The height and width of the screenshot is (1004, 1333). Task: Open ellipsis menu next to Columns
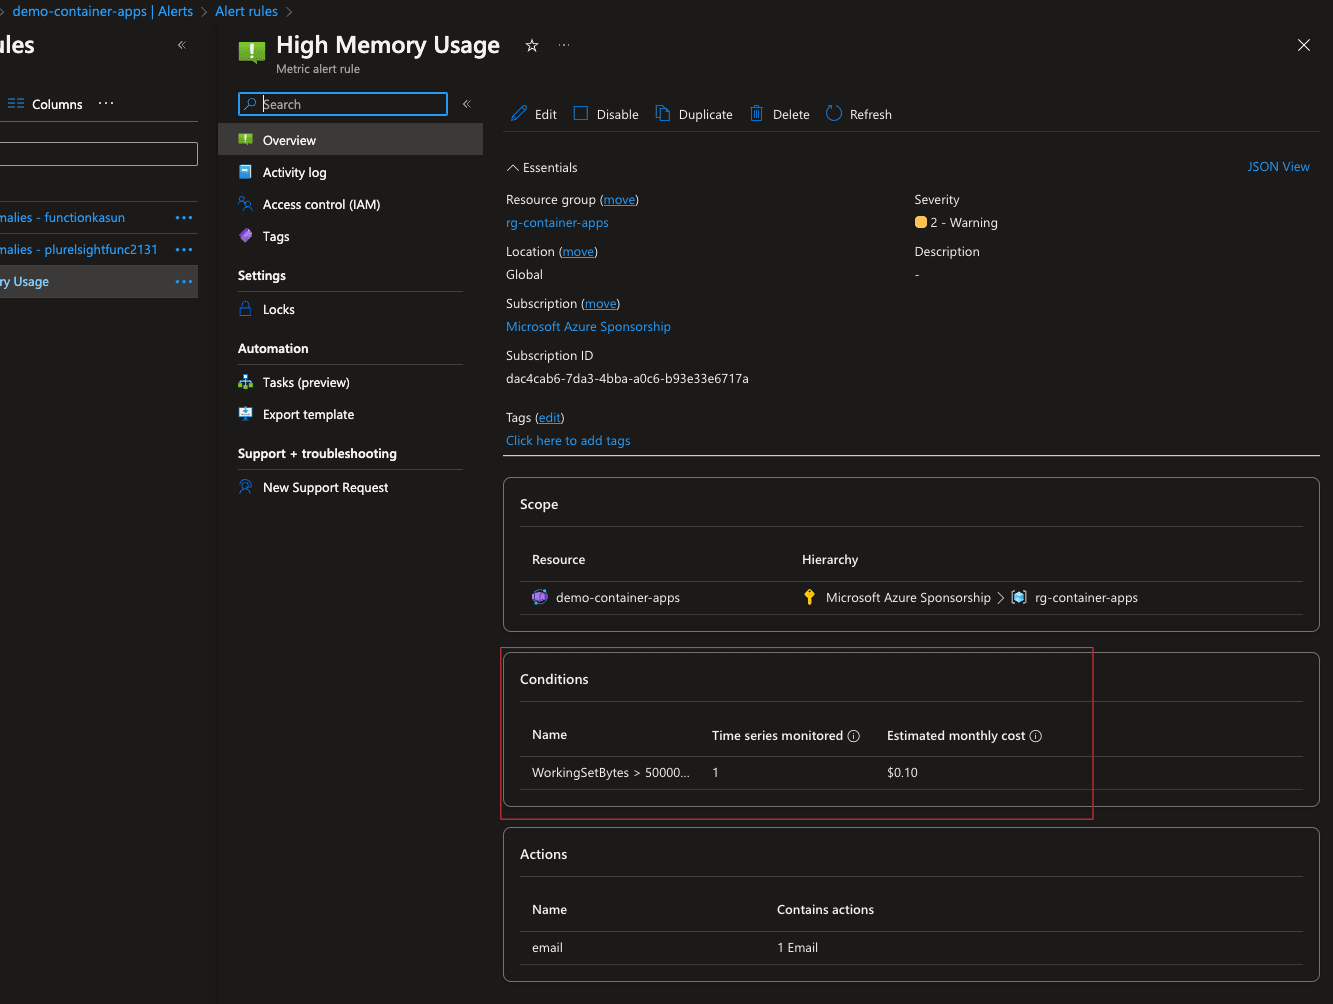[x=105, y=104]
